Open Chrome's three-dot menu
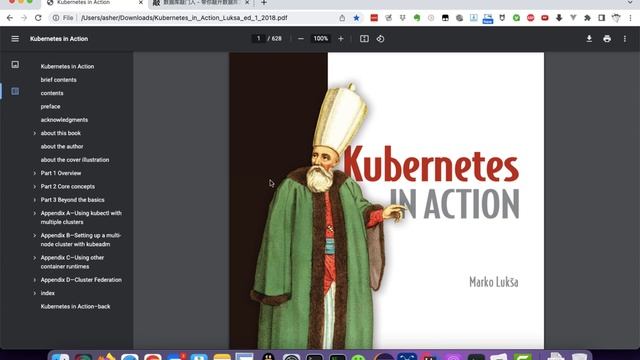This screenshot has width=640, height=360. [x=631, y=18]
